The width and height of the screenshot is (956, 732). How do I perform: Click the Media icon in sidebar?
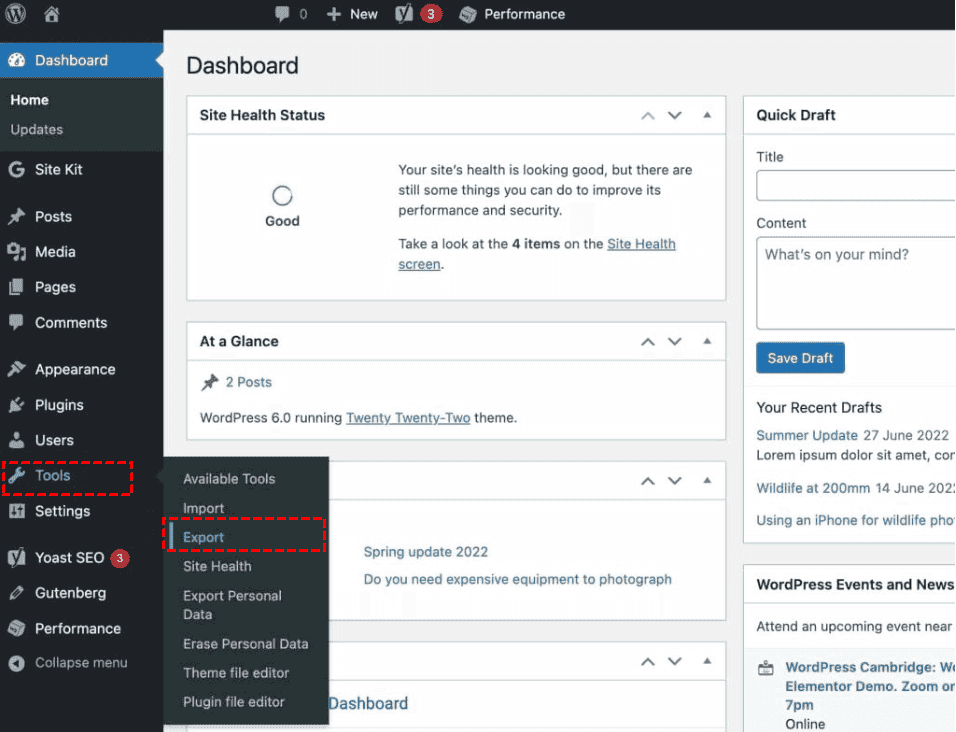tap(16, 252)
